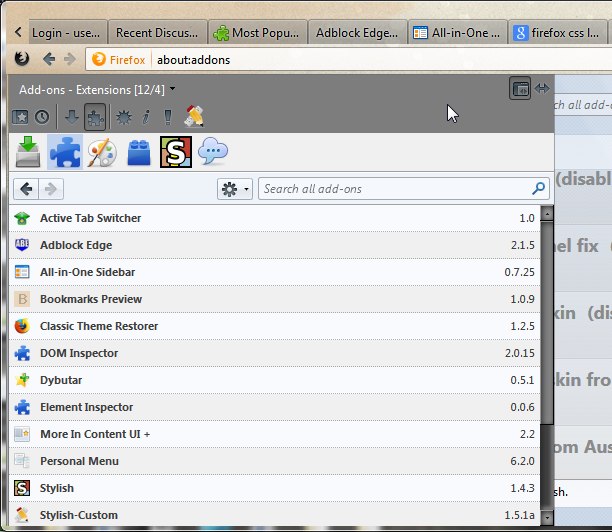Select Stylish-Custom extension row
The height and width of the screenshot is (532, 612).
[x=274, y=514]
